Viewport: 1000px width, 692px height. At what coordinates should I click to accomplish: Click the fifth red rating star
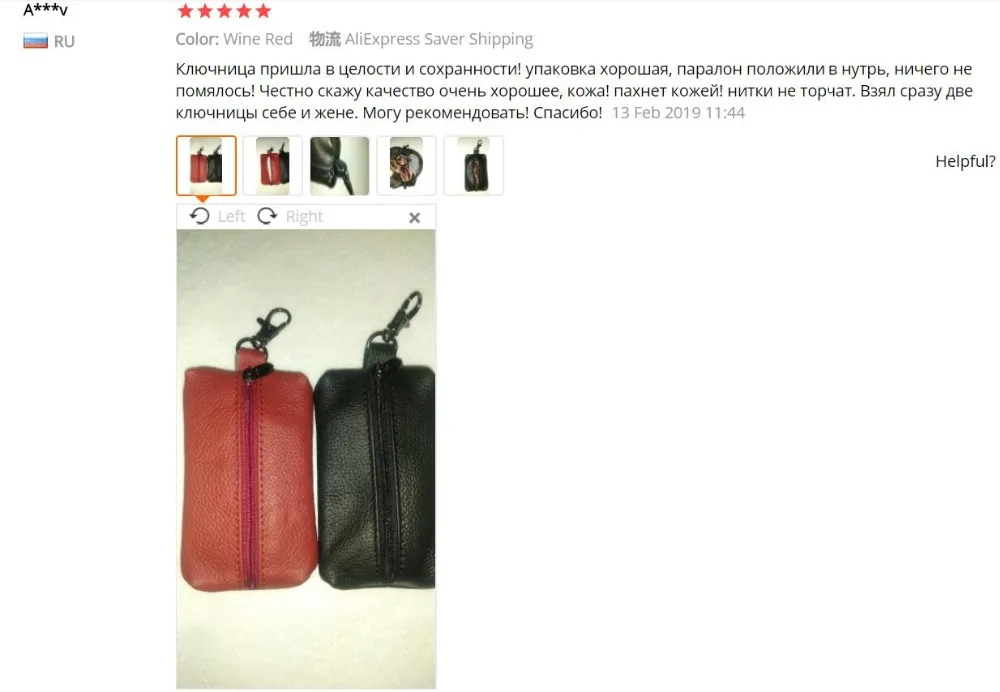(x=263, y=11)
